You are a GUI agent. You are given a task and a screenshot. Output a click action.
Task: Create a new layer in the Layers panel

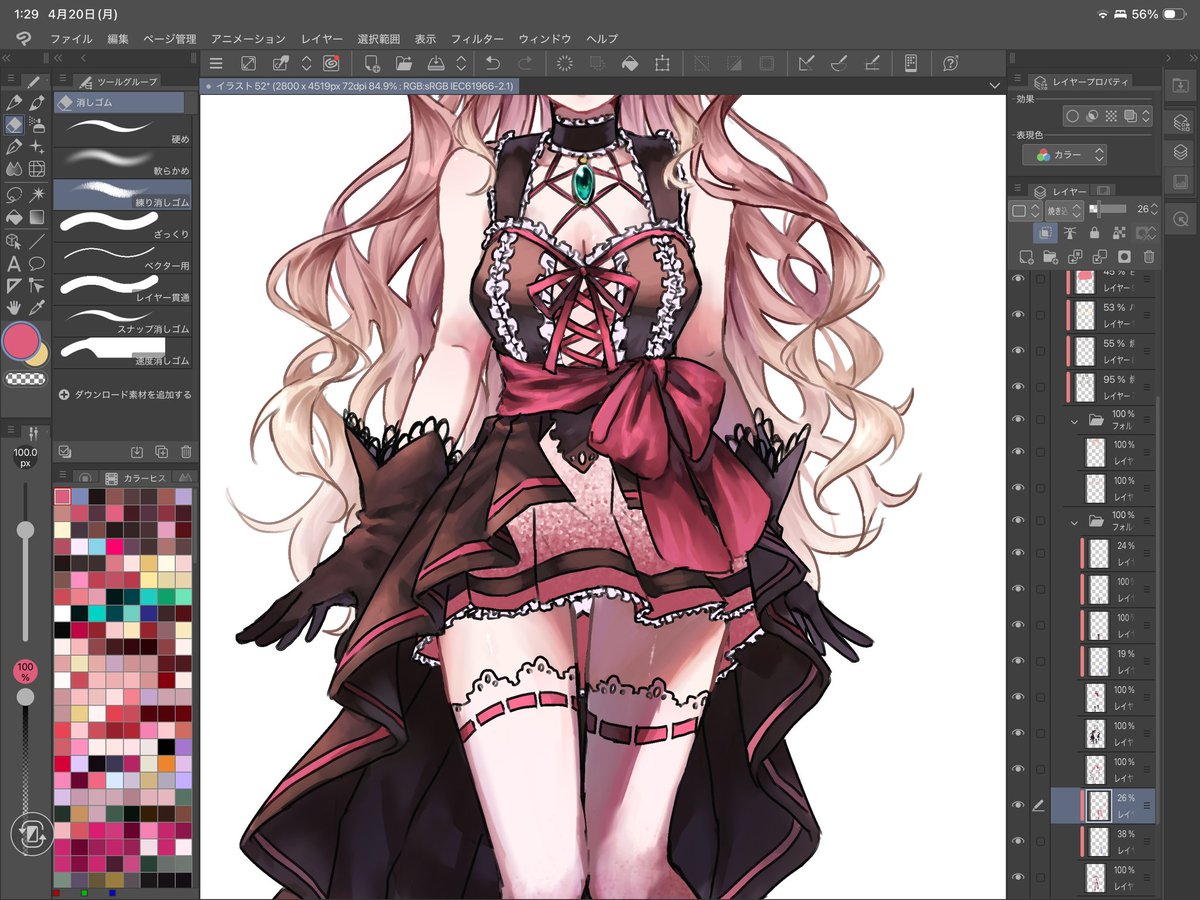pyautogui.click(x=1025, y=257)
